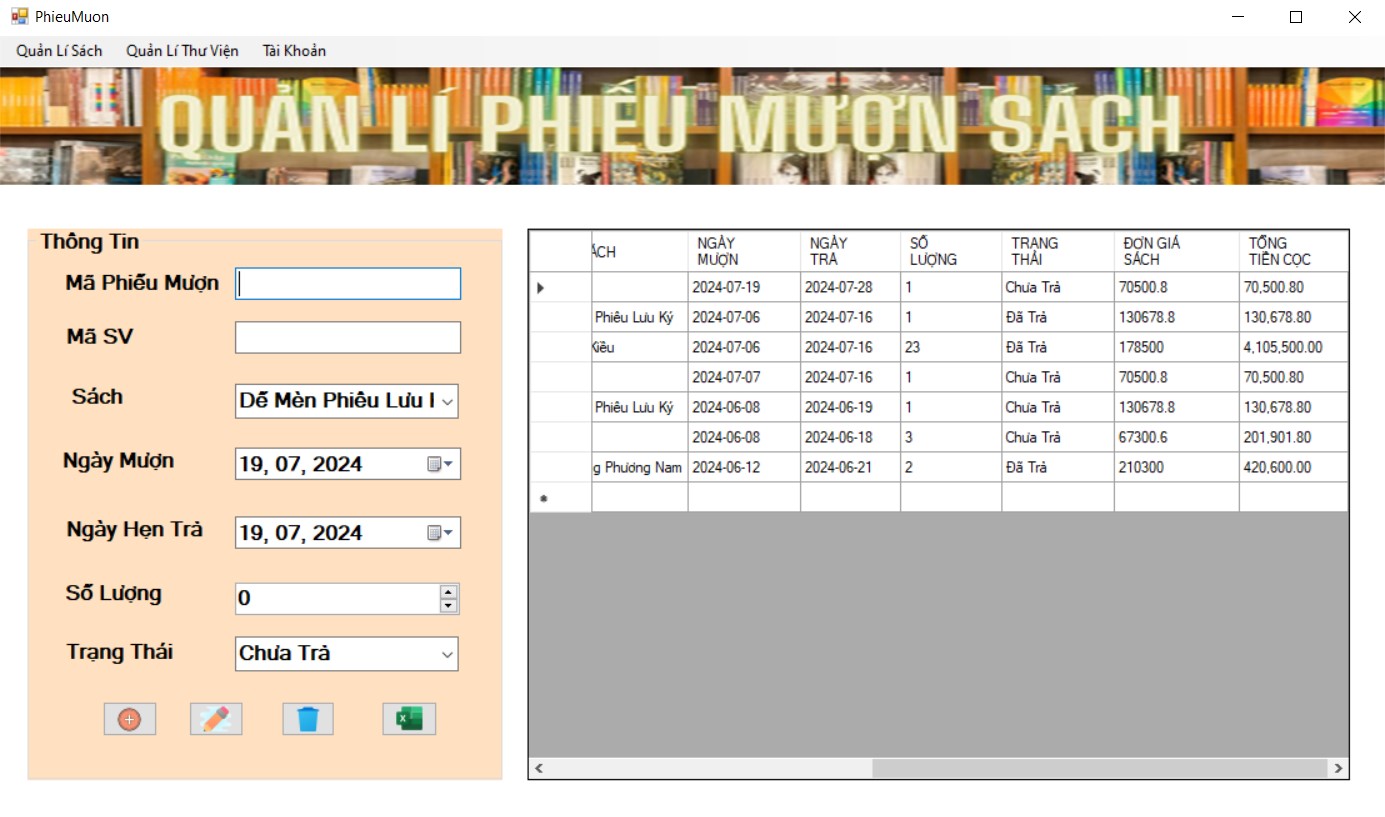1385x817 pixels.
Task: Increase Số Lượng with the up arrow
Action: pos(448,592)
